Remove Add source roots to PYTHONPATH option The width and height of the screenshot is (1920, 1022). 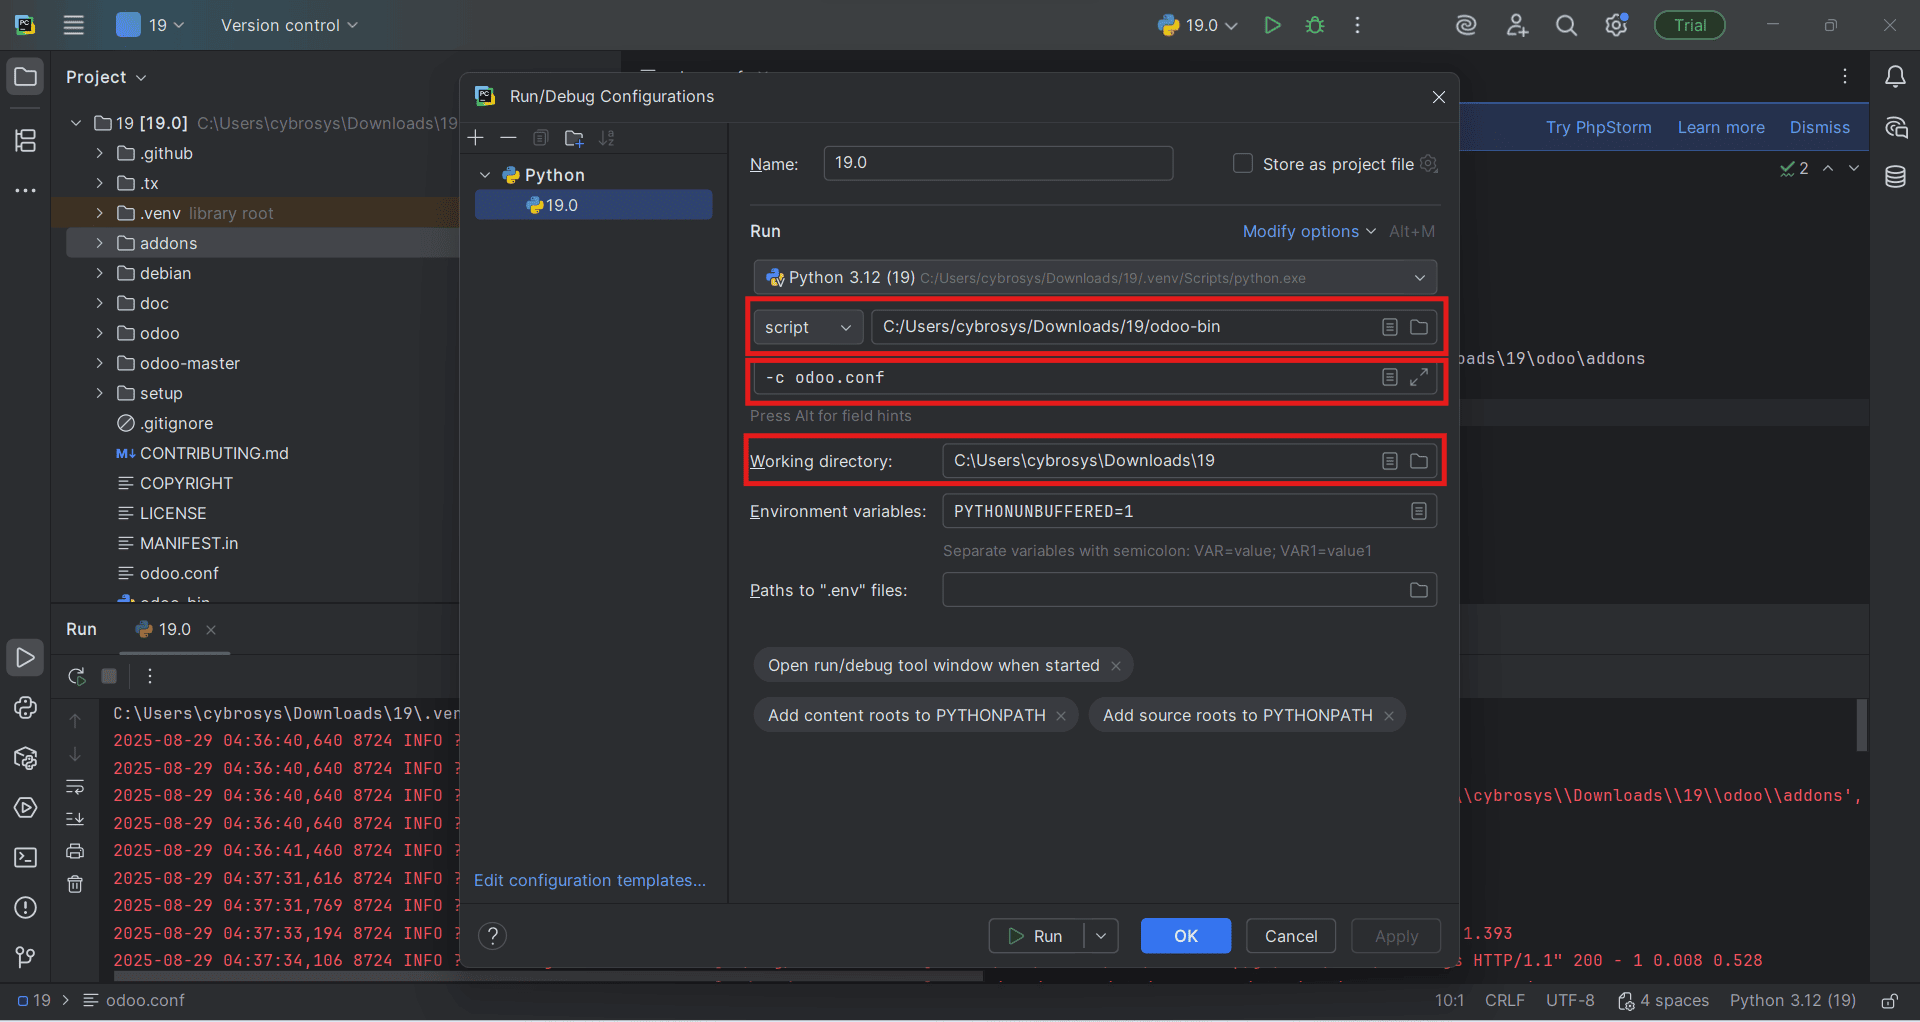[x=1389, y=716]
